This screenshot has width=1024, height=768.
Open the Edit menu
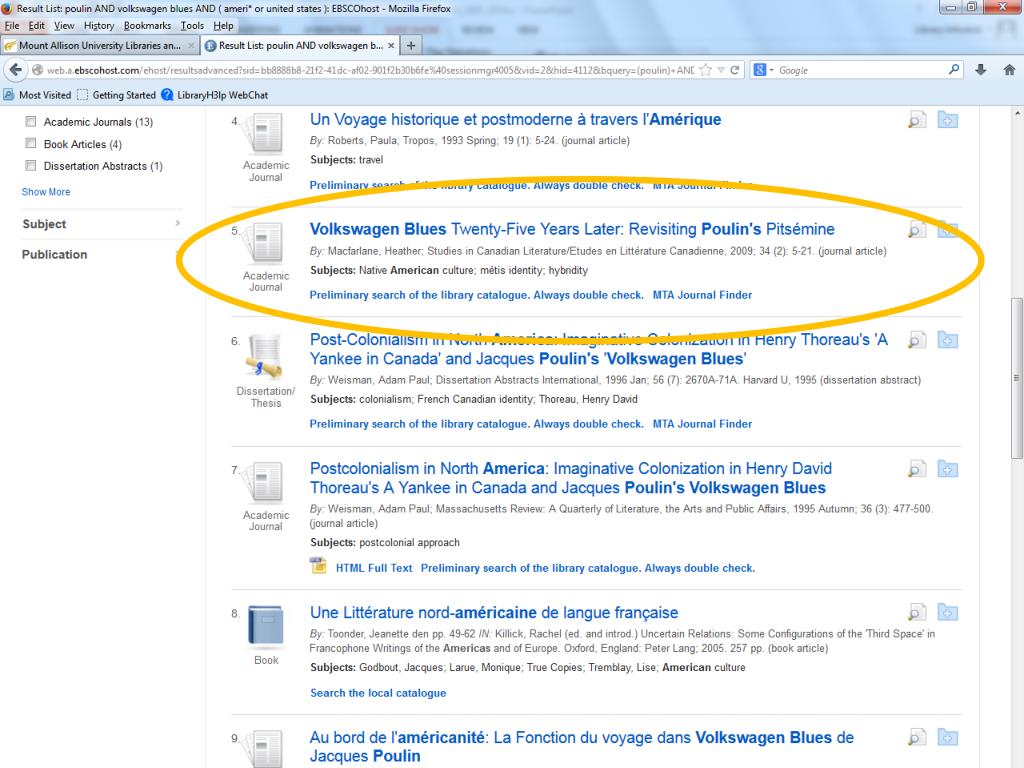point(37,25)
